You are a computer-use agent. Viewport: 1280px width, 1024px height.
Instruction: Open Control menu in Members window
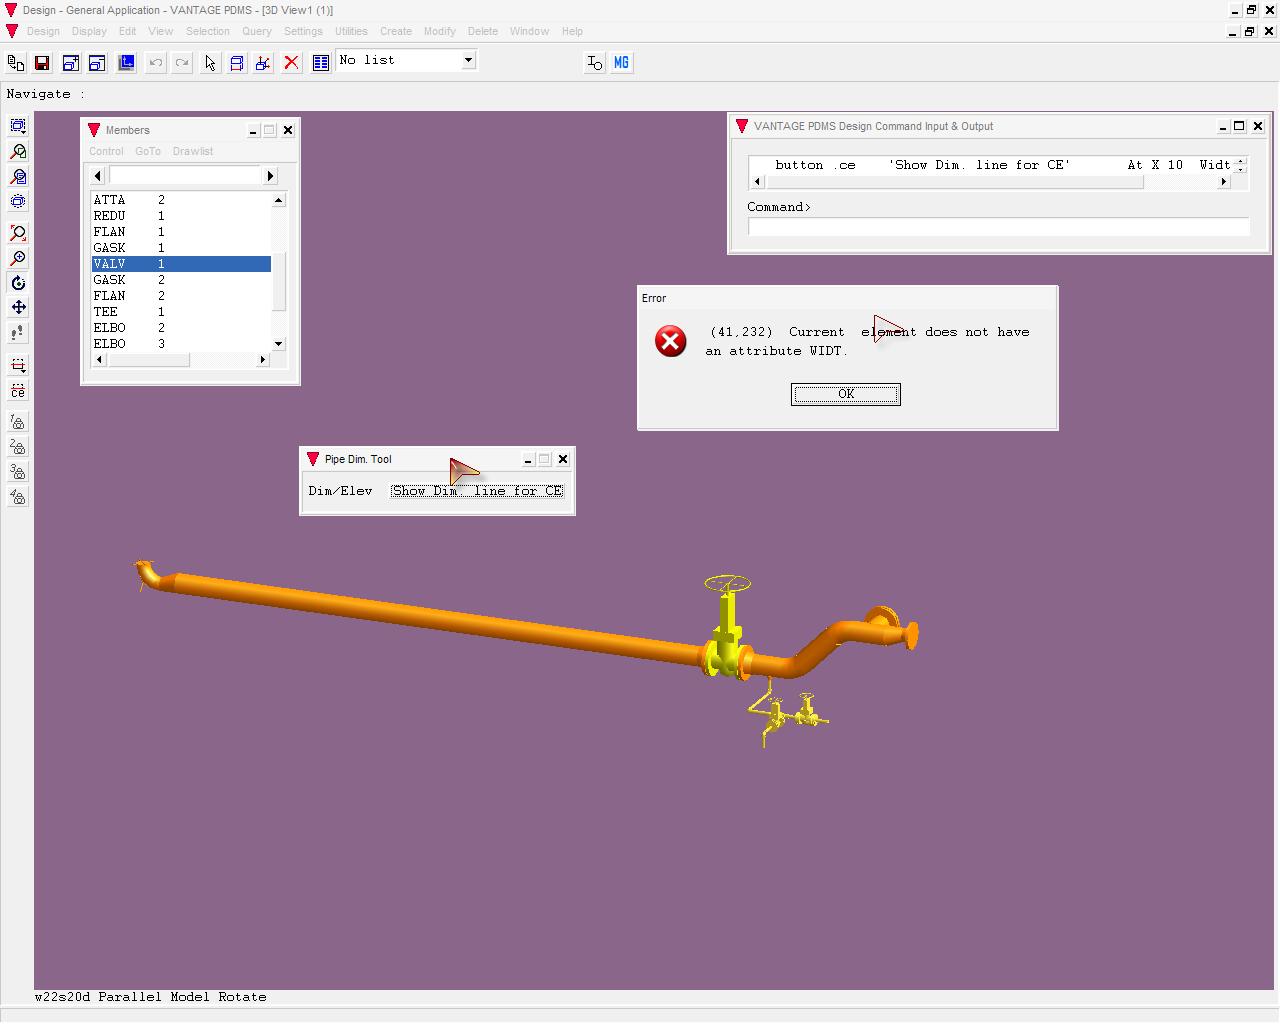106,151
